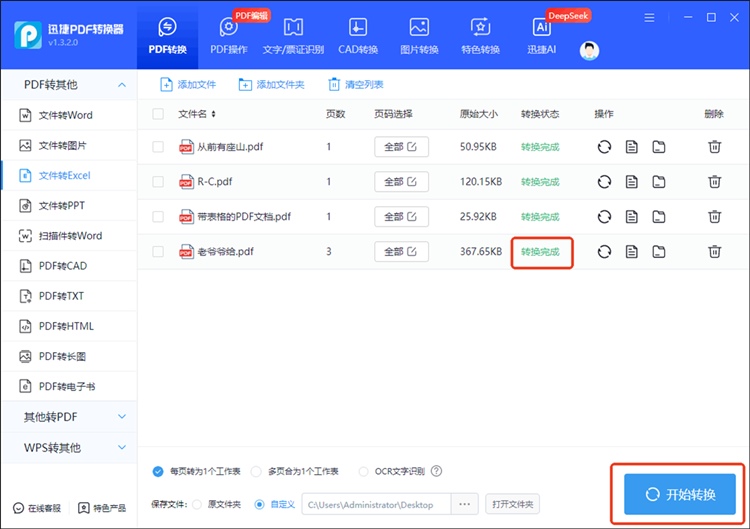Open the output folder icon for R-C.pdf

(659, 182)
